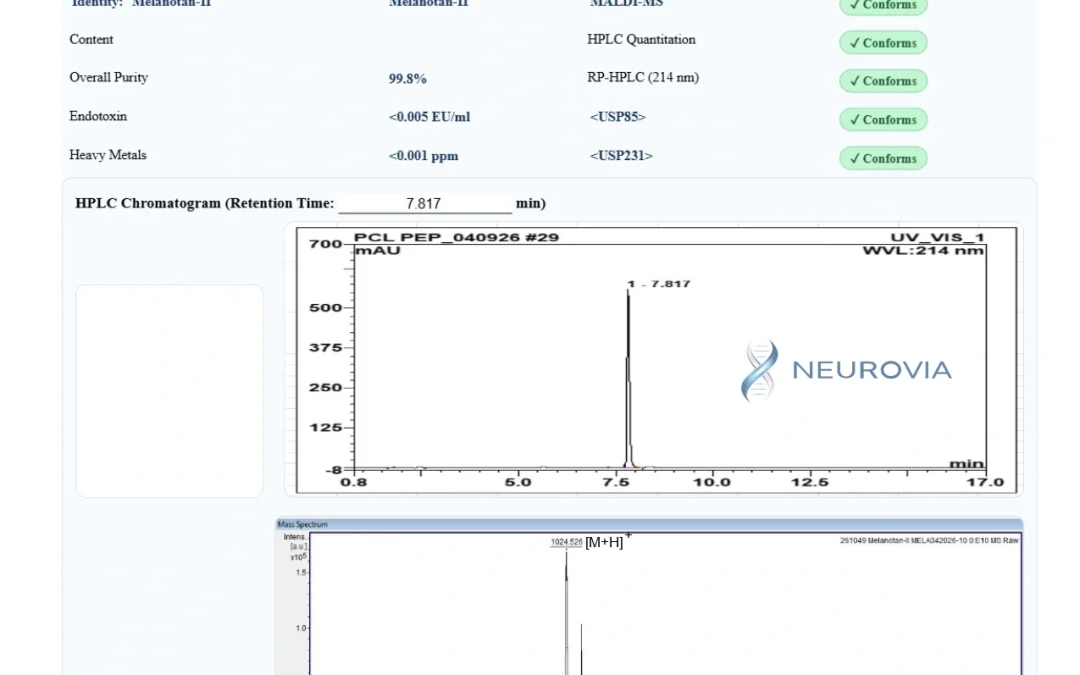
Task: Click the Conforms badge for Heavy Metals
Action: click(883, 158)
